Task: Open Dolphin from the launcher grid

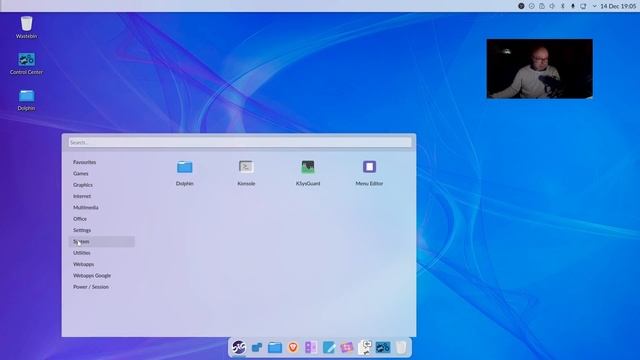Action: (184, 173)
